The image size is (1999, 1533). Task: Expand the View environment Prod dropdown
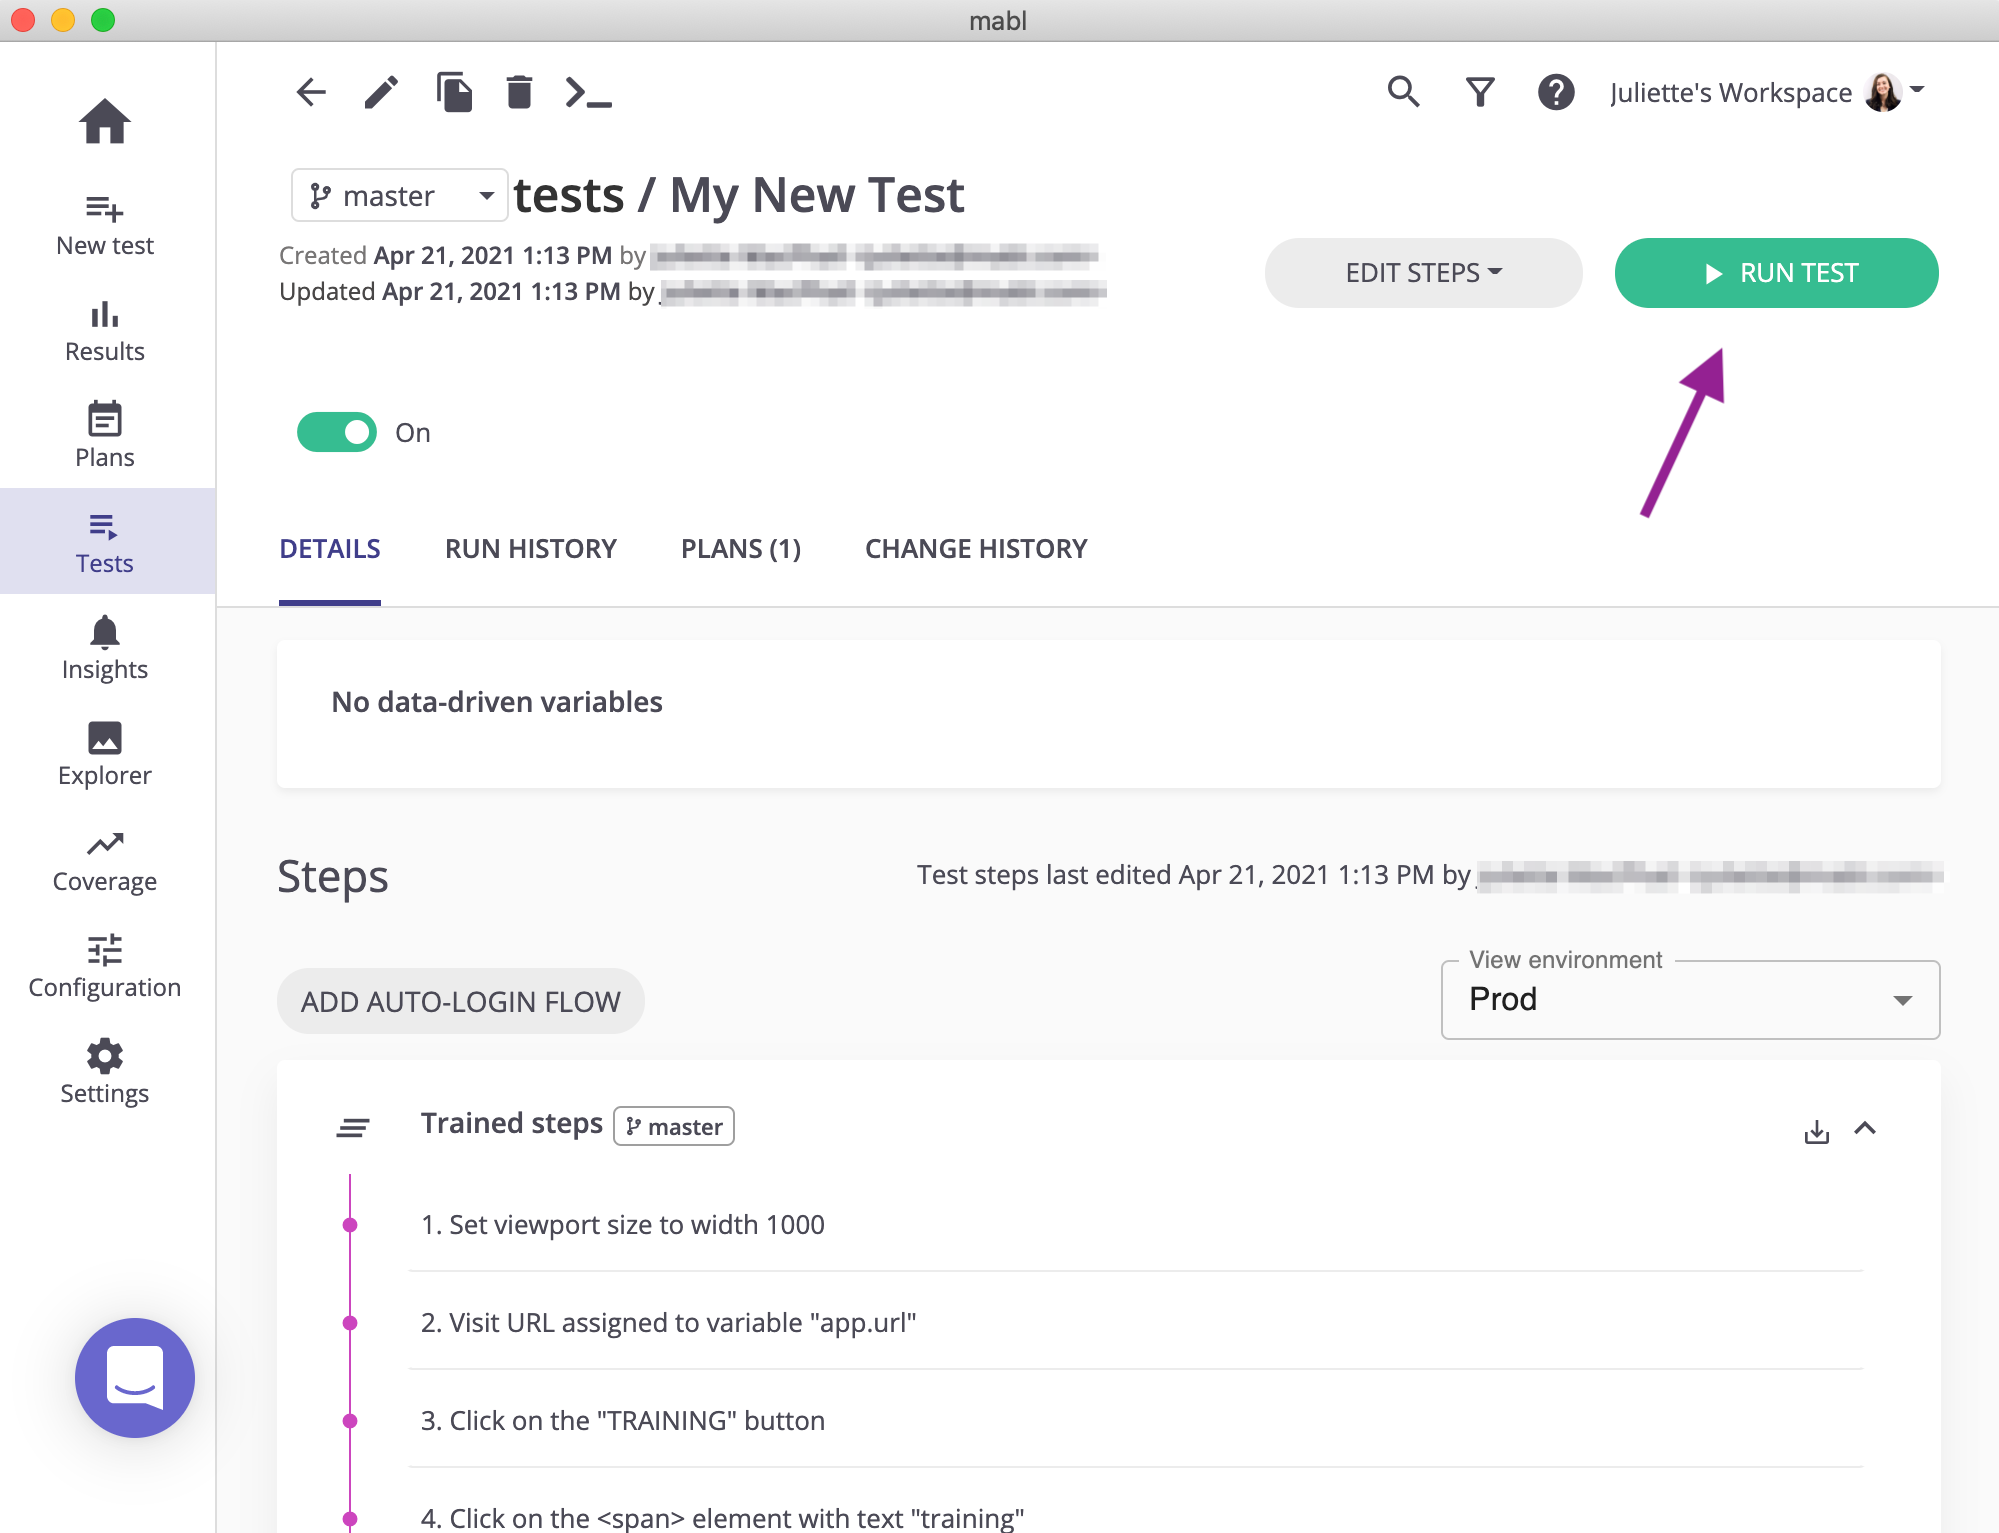click(1690, 1000)
